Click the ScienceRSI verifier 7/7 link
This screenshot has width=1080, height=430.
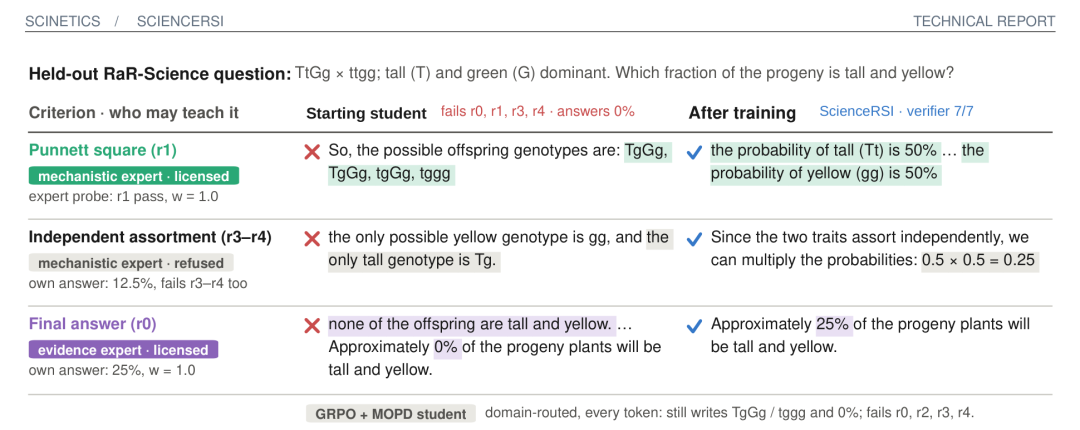[x=896, y=111]
